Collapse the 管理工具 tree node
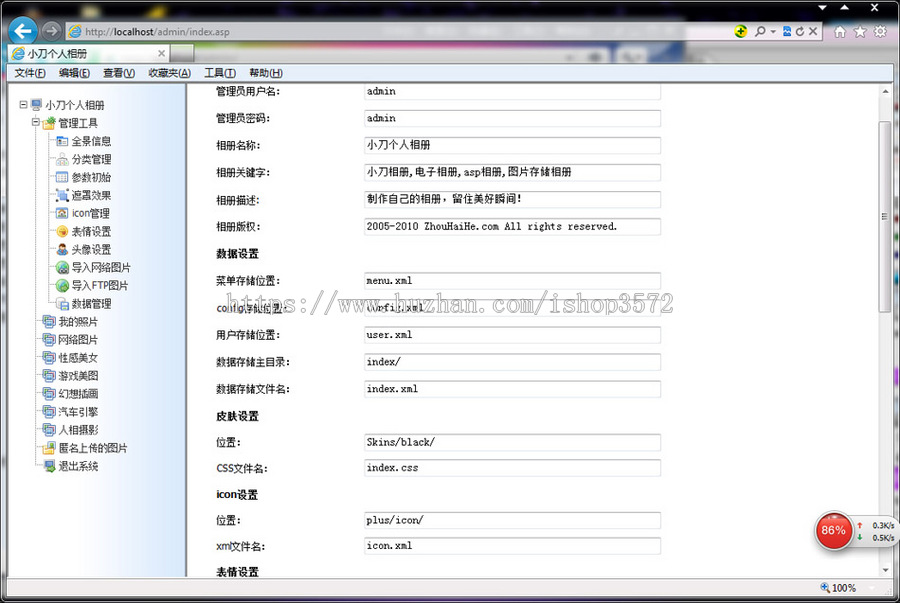Screen dimensions: 900x603 pos(37,122)
